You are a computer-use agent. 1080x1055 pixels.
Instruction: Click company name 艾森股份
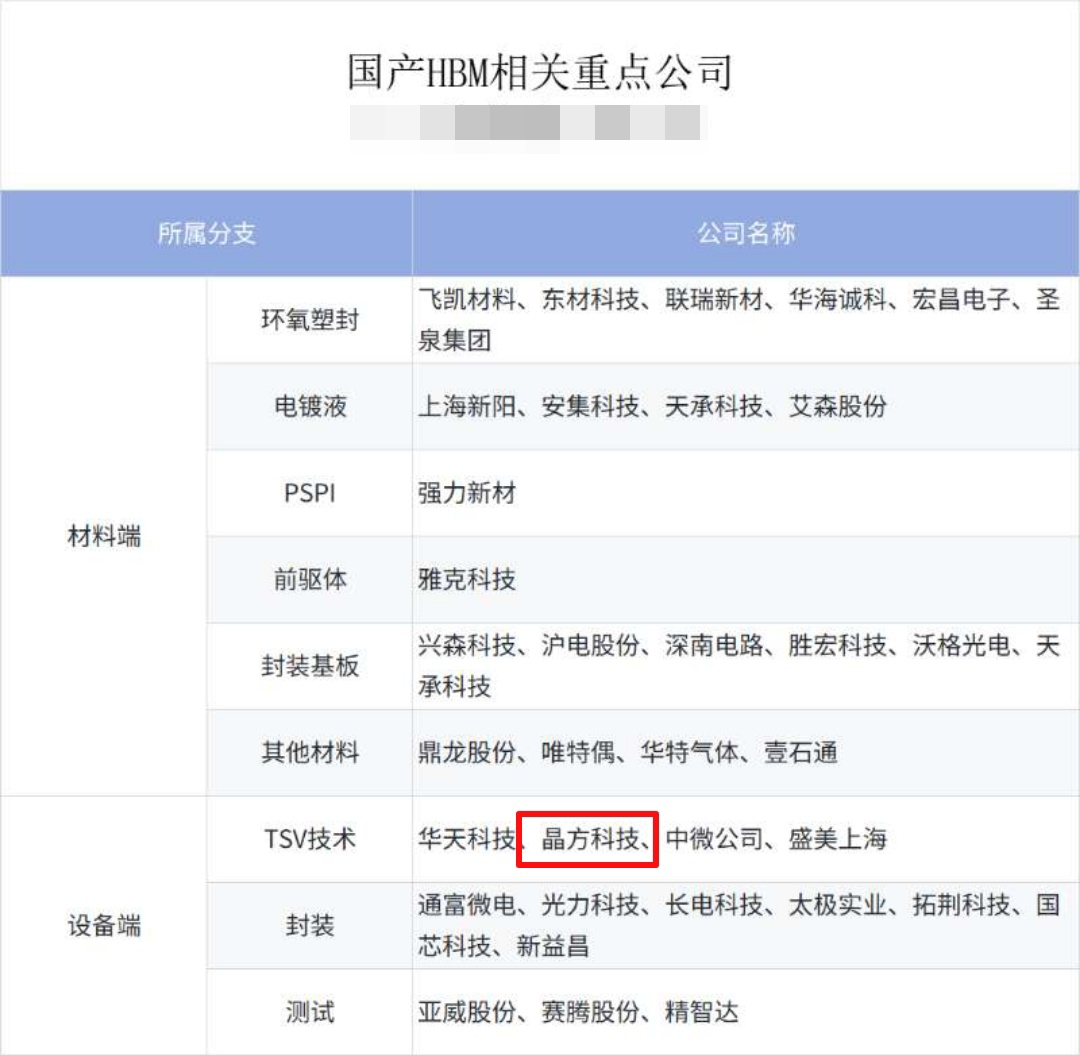(x=838, y=406)
